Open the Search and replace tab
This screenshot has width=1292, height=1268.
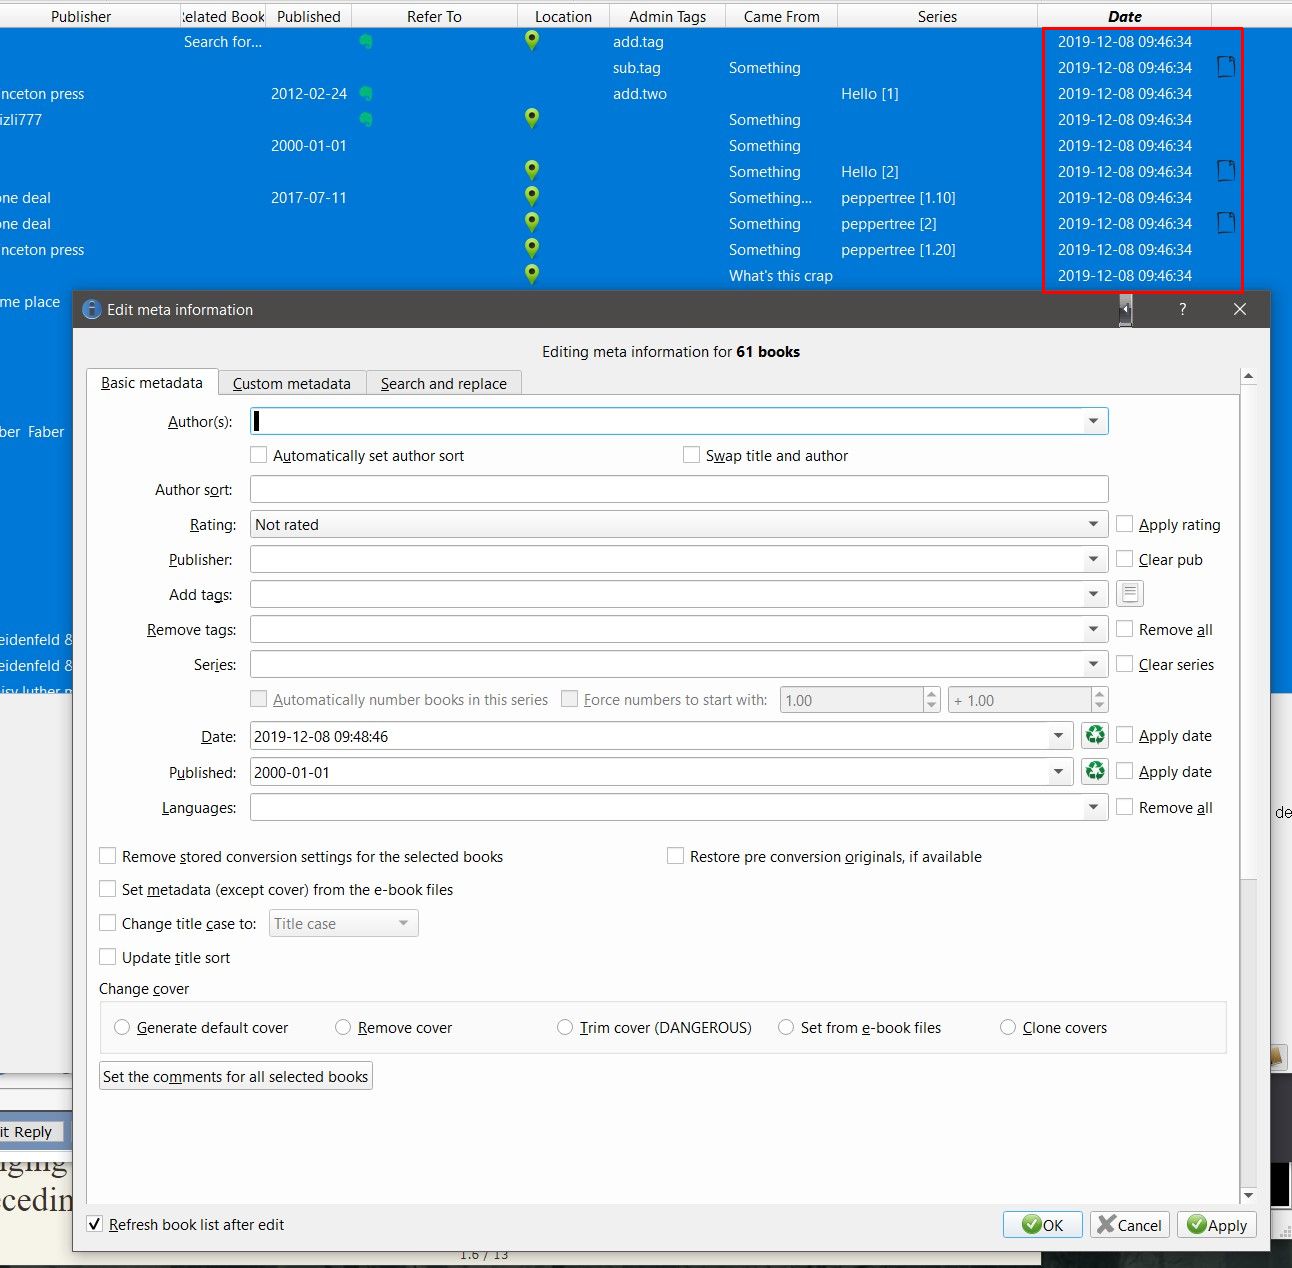click(x=443, y=384)
